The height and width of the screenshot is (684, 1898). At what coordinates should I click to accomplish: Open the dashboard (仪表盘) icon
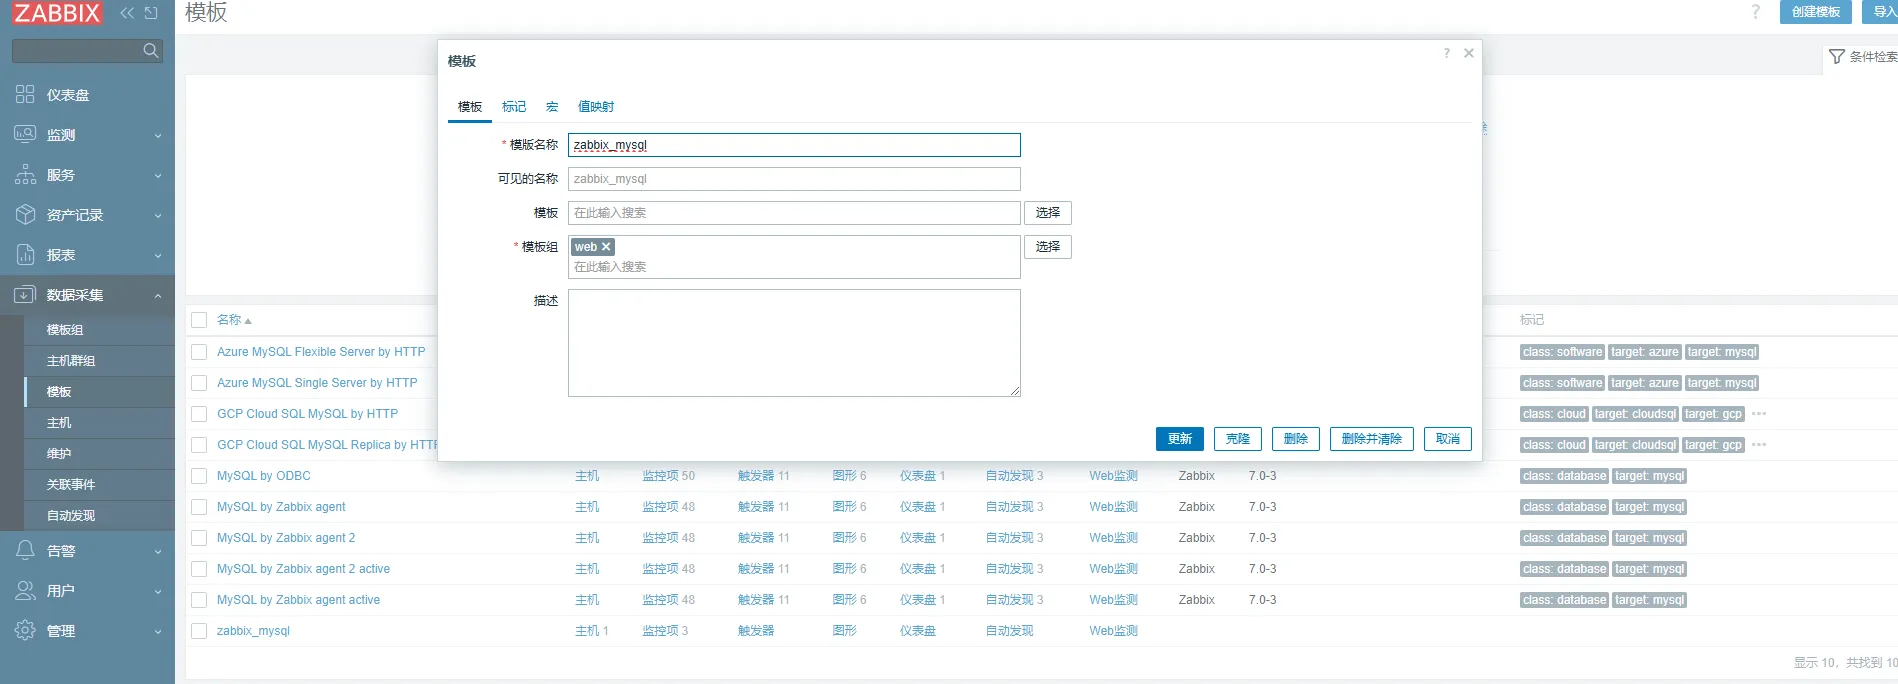point(25,95)
